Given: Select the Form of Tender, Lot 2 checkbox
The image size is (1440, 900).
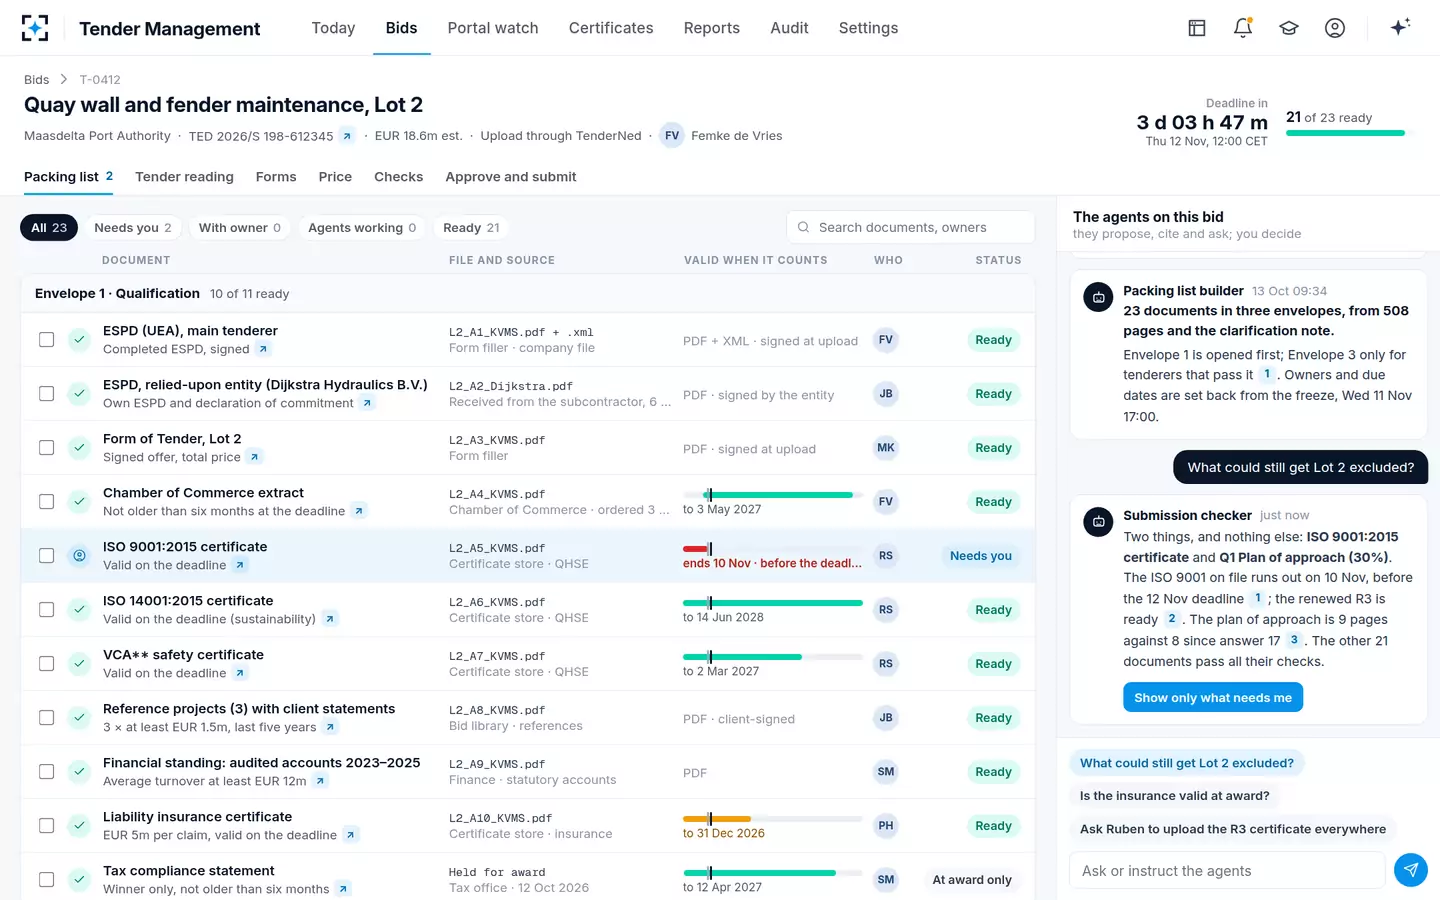Looking at the screenshot, I should [x=46, y=448].
